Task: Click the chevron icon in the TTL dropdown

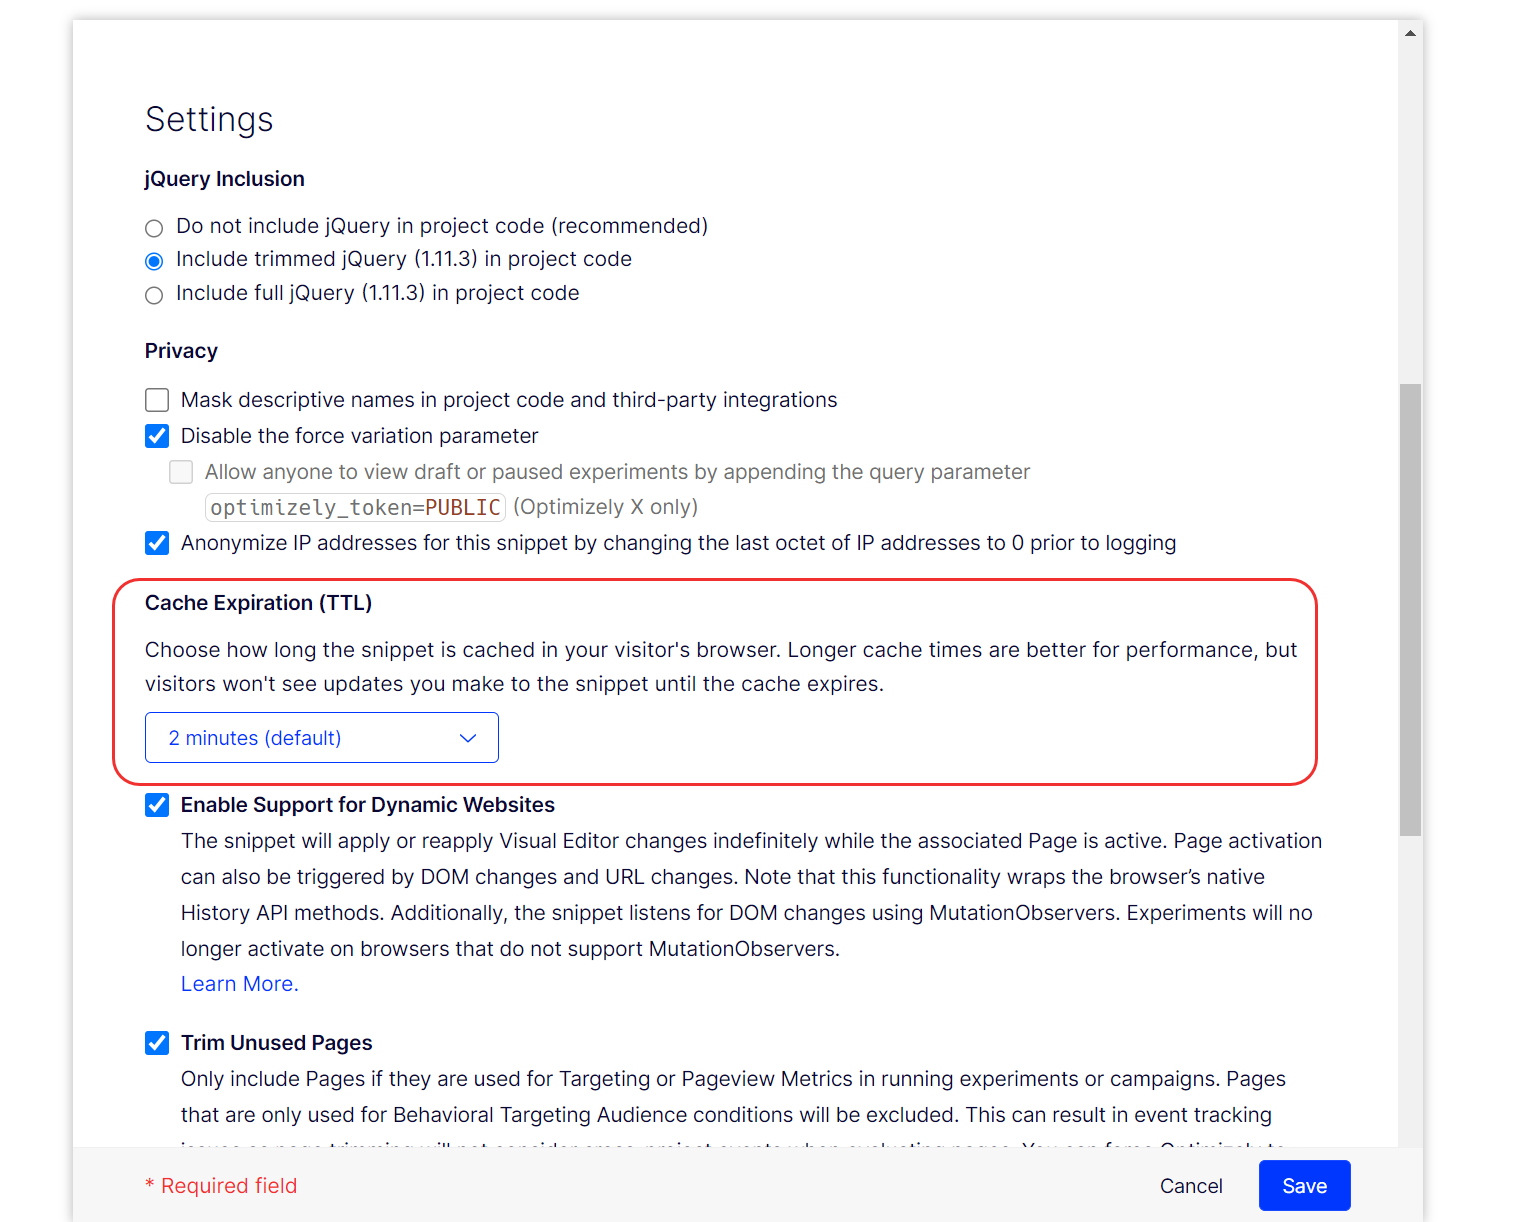Action: pos(467,737)
